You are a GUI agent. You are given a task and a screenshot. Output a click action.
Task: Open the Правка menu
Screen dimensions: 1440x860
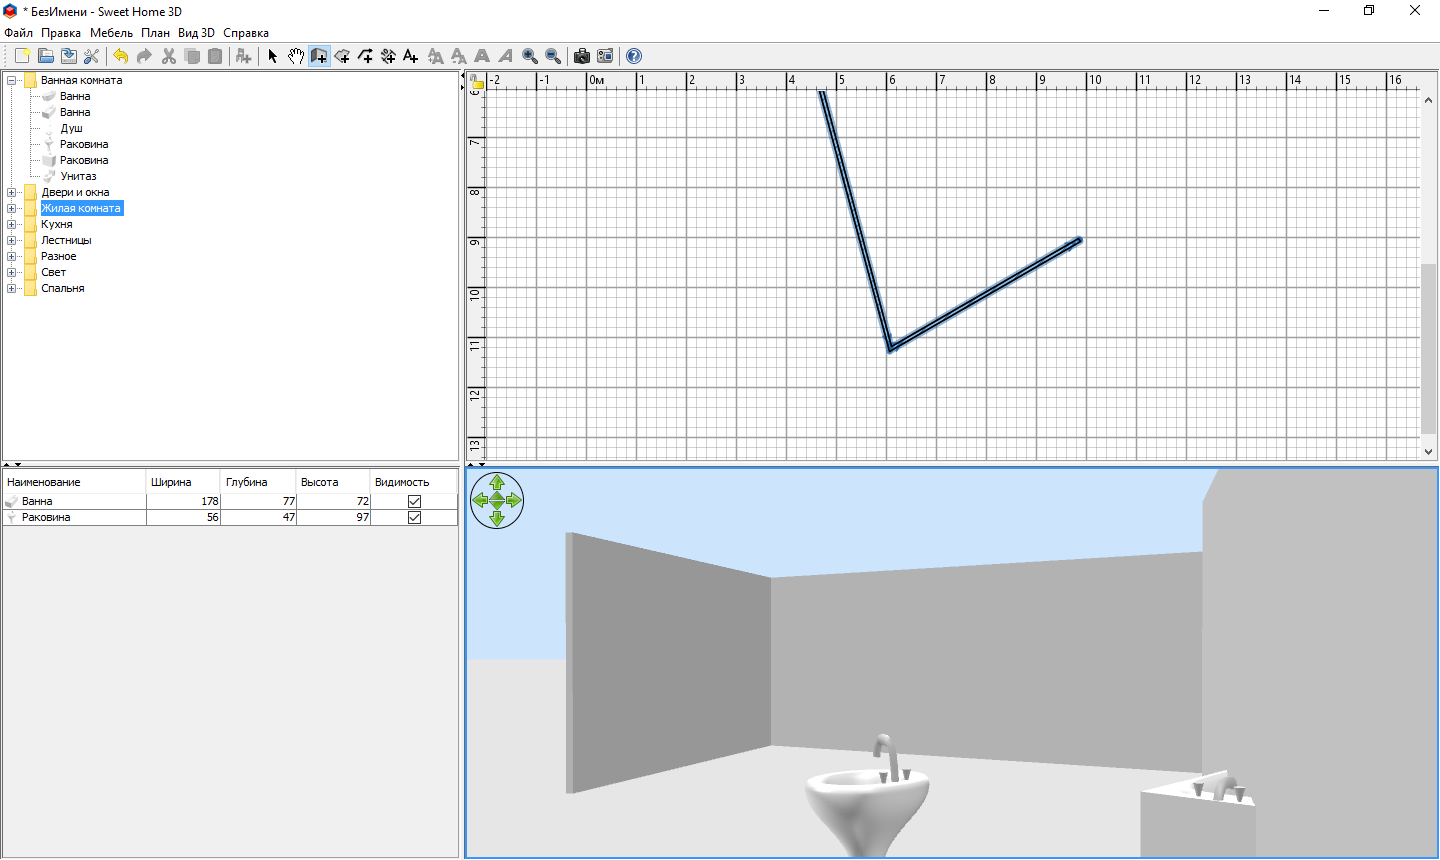pos(61,33)
